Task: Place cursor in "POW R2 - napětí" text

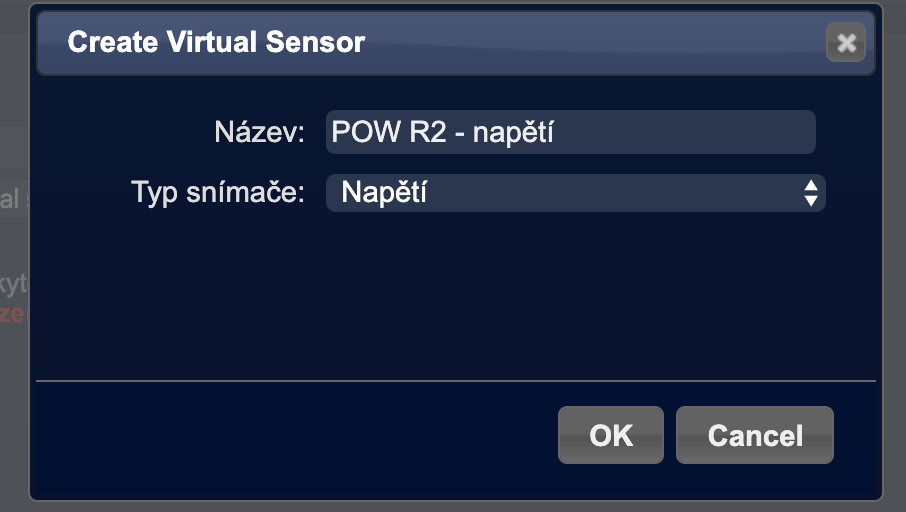Action: (x=442, y=132)
